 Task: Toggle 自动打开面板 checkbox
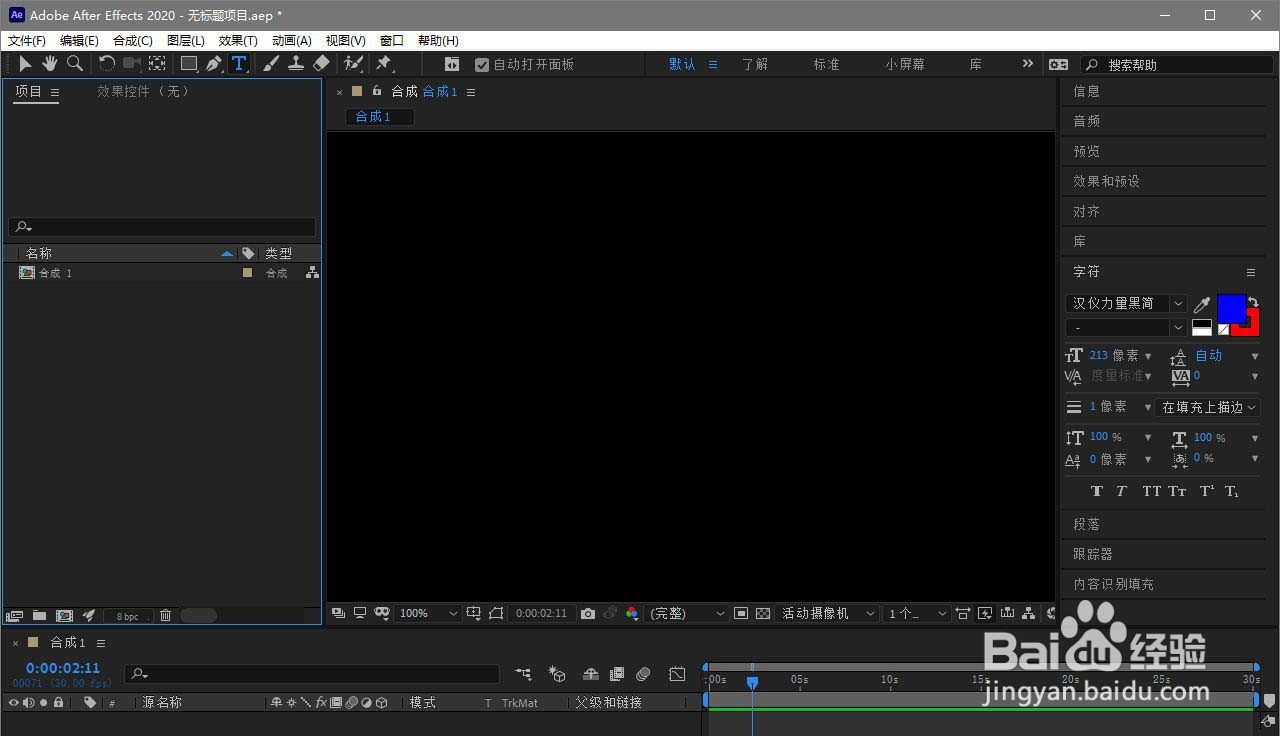tap(482, 64)
